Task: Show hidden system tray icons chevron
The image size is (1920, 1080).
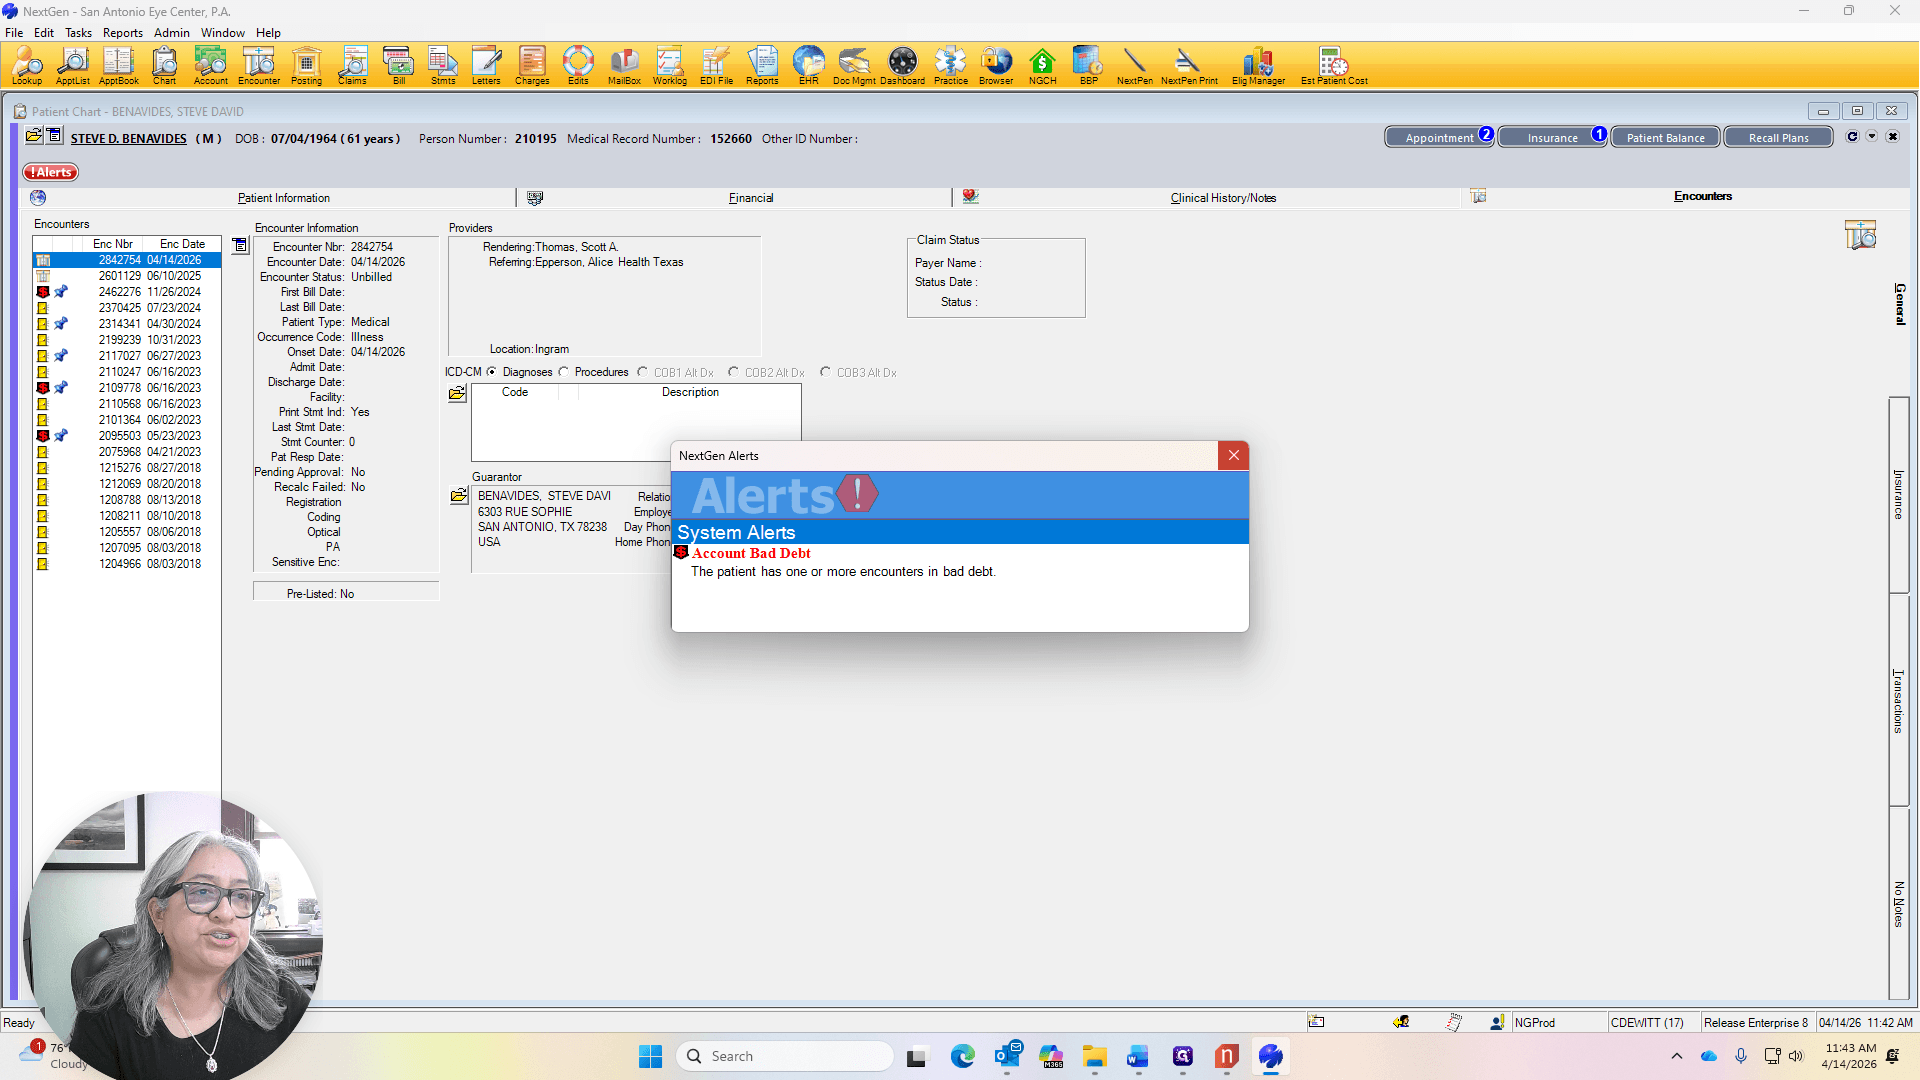Action: tap(1677, 1056)
